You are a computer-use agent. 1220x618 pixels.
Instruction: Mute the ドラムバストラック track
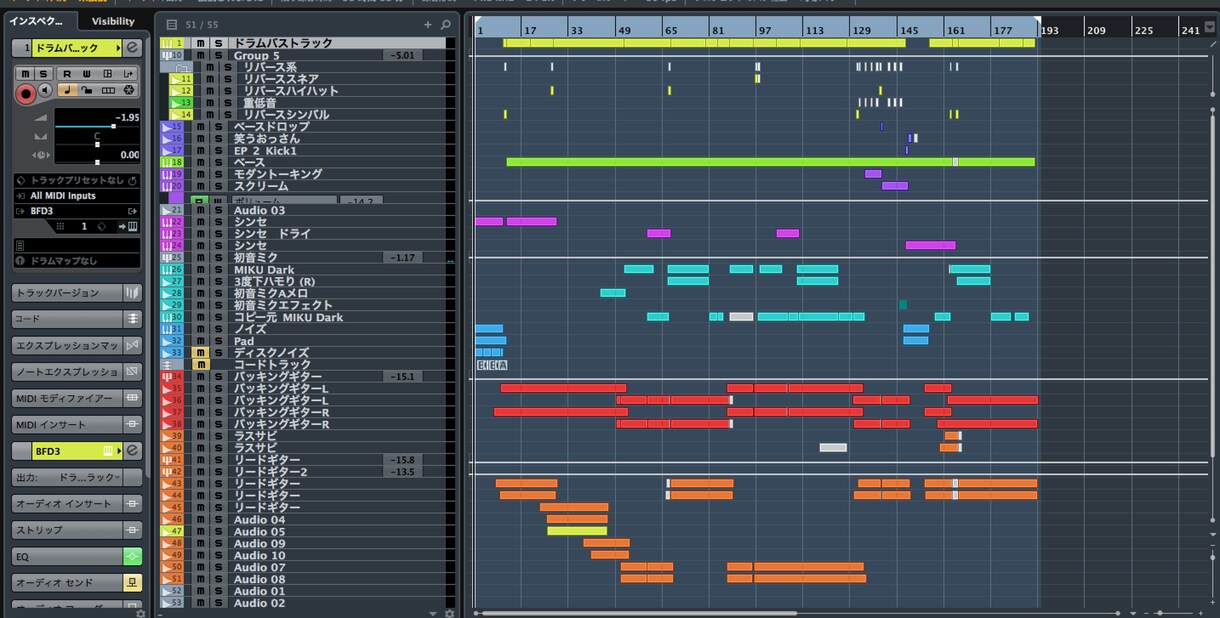tap(201, 43)
